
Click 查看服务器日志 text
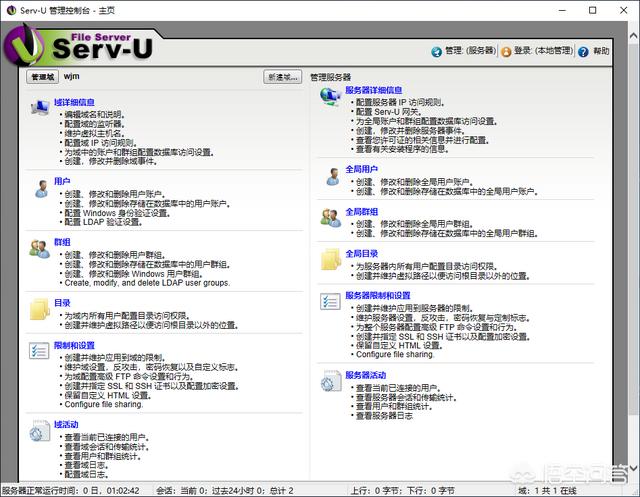(384, 416)
